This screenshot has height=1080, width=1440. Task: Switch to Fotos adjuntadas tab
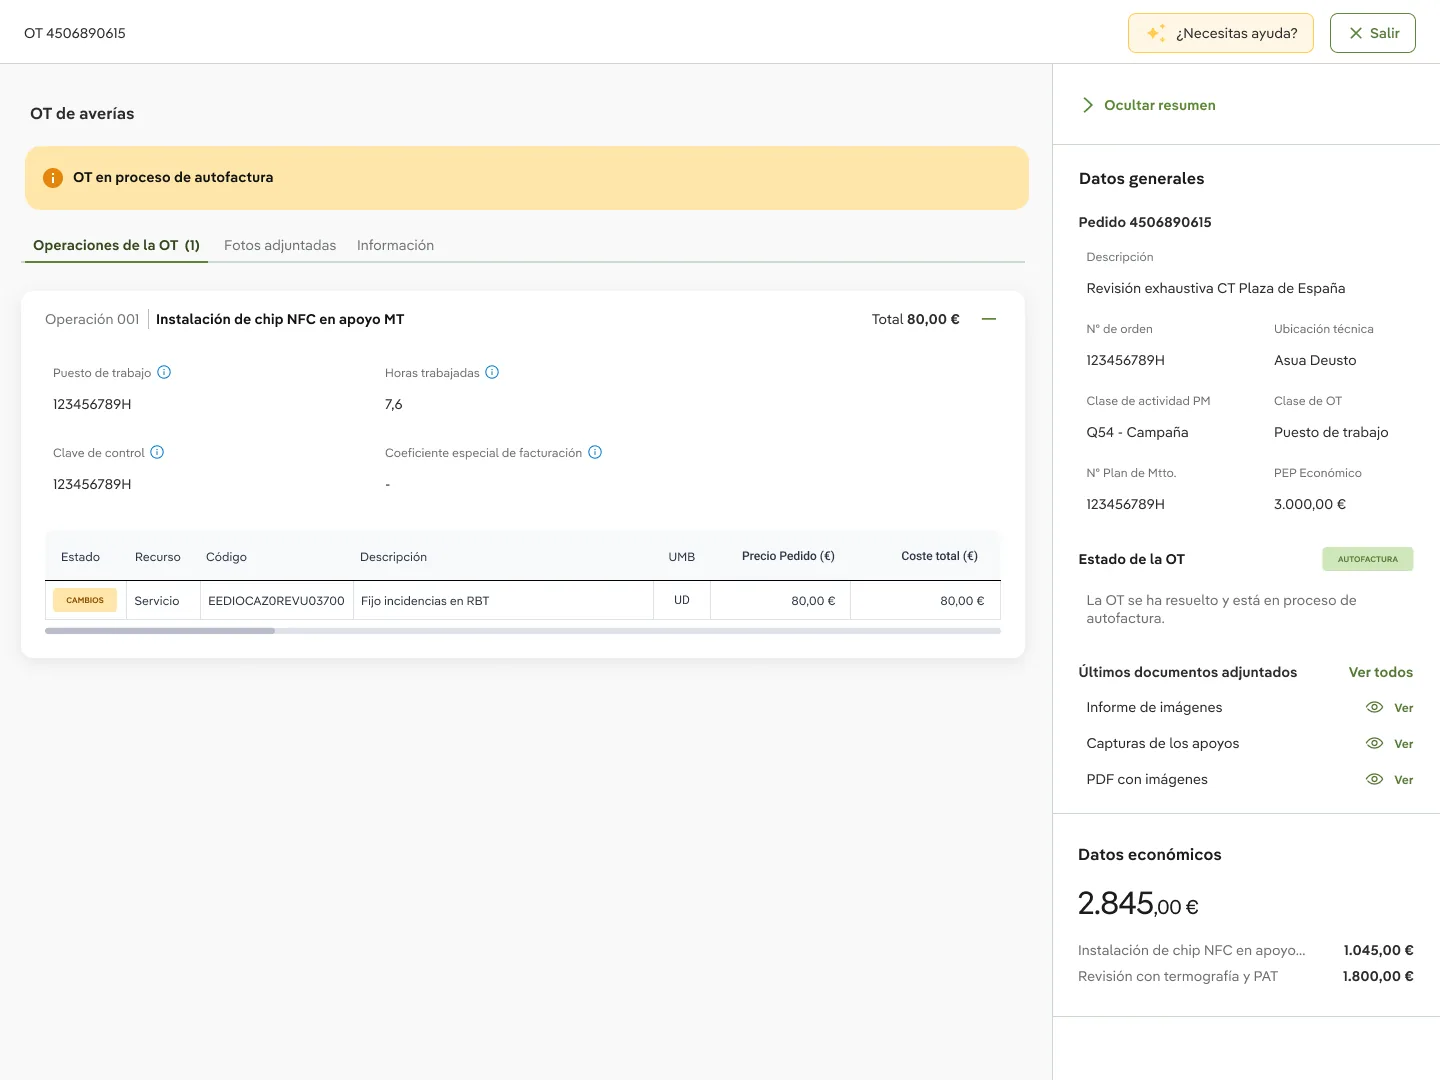coord(280,245)
